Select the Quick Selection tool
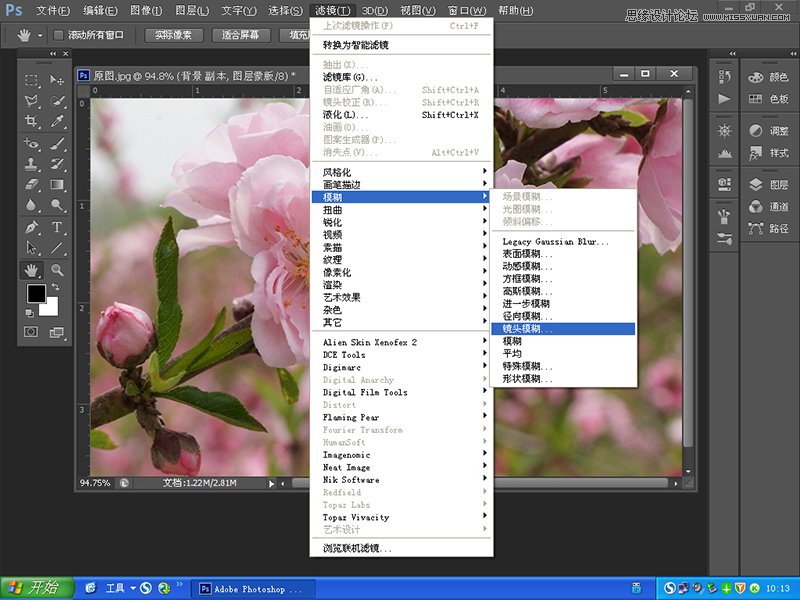This screenshot has height=600, width=800. point(57,101)
